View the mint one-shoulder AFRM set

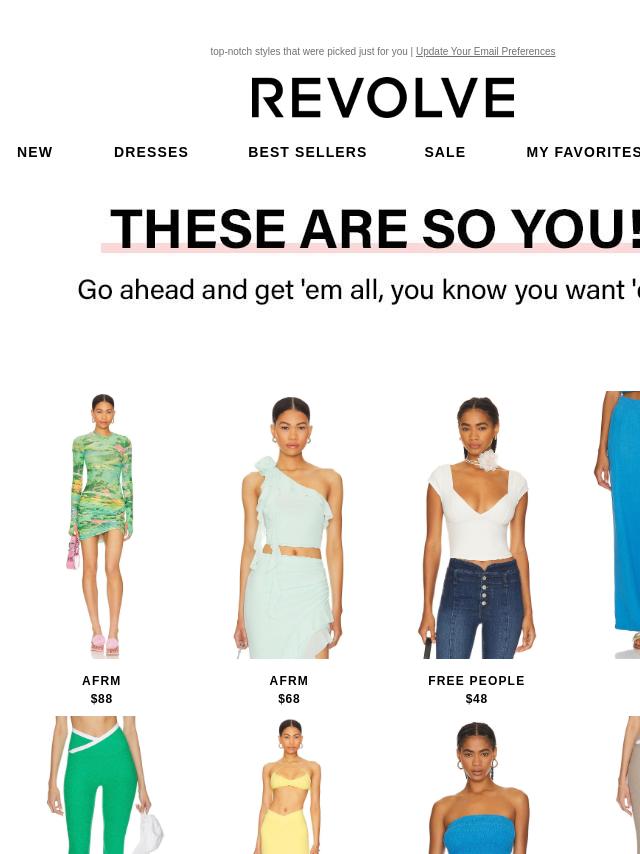point(289,525)
